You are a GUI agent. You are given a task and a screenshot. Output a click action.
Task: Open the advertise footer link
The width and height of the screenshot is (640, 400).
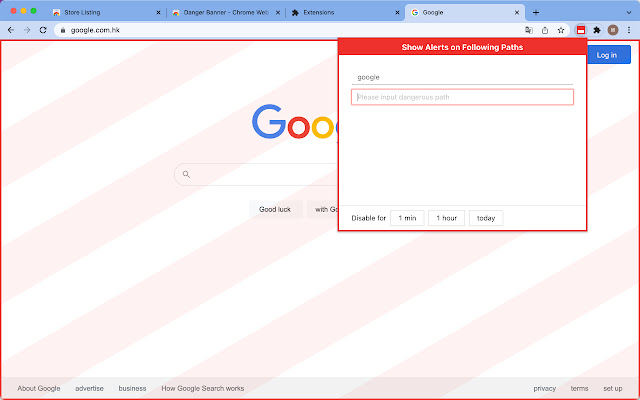89,388
